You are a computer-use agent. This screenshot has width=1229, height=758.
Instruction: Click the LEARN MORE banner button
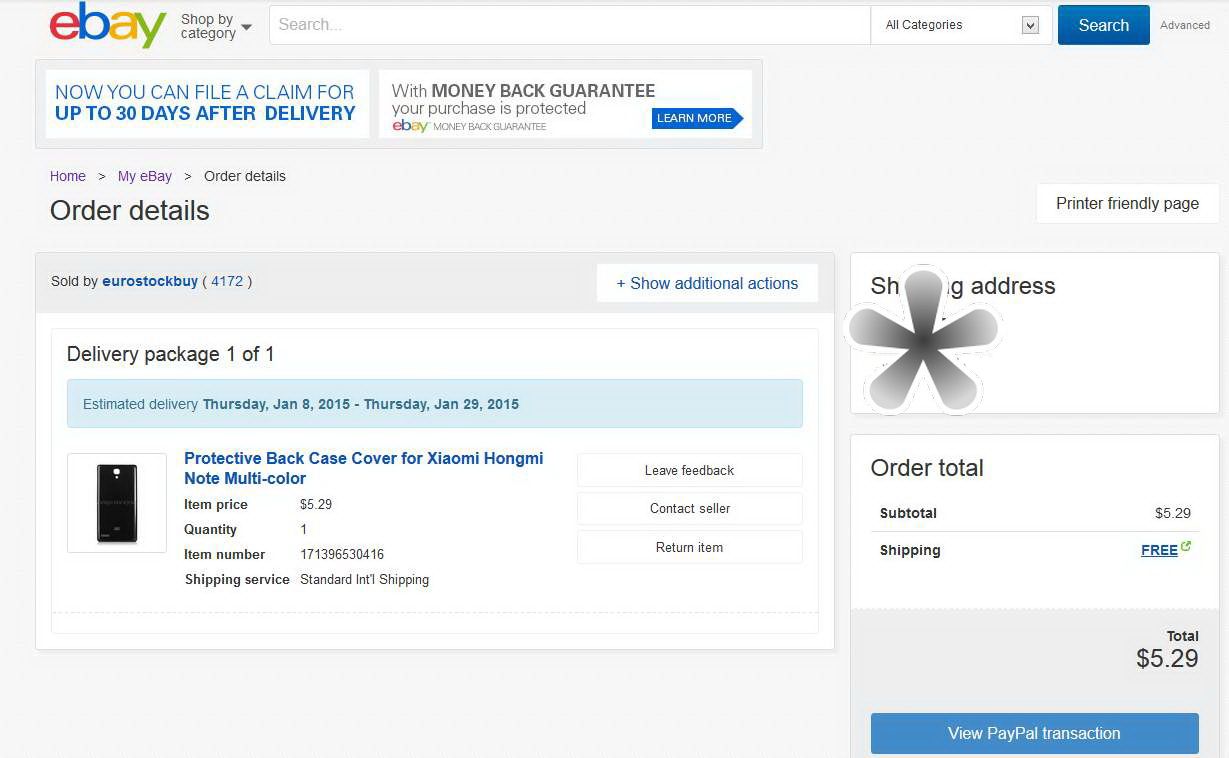pyautogui.click(x=697, y=118)
